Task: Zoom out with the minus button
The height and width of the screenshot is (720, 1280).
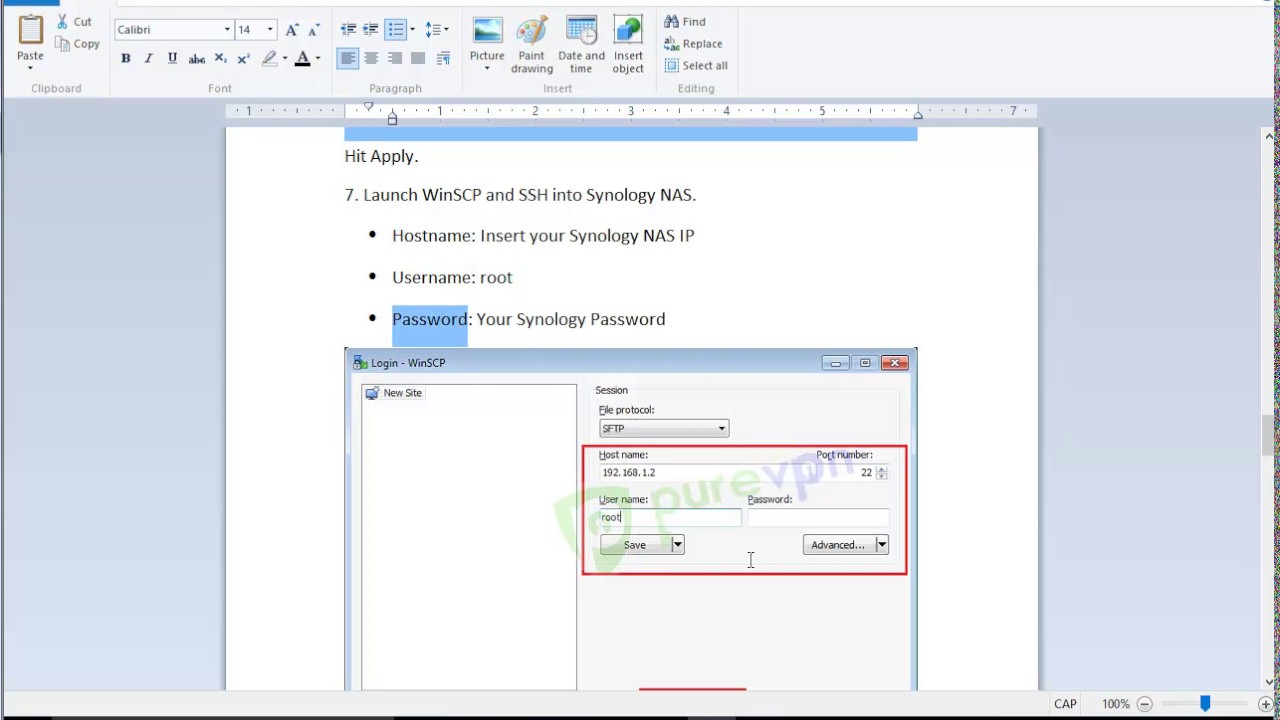Action: 1145,704
